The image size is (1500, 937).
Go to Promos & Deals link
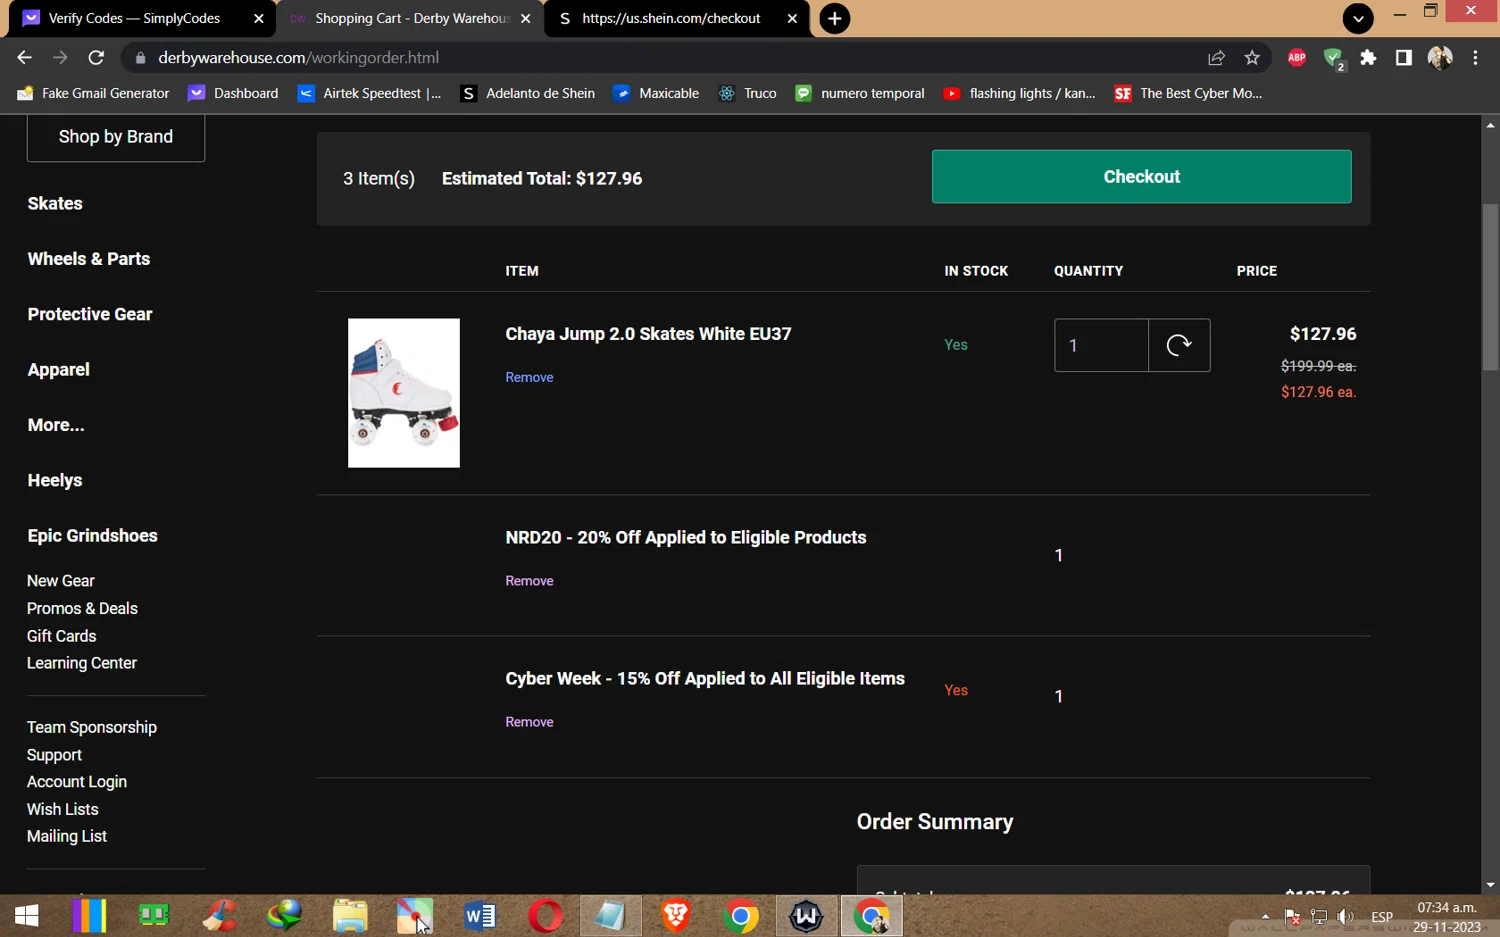coord(82,609)
